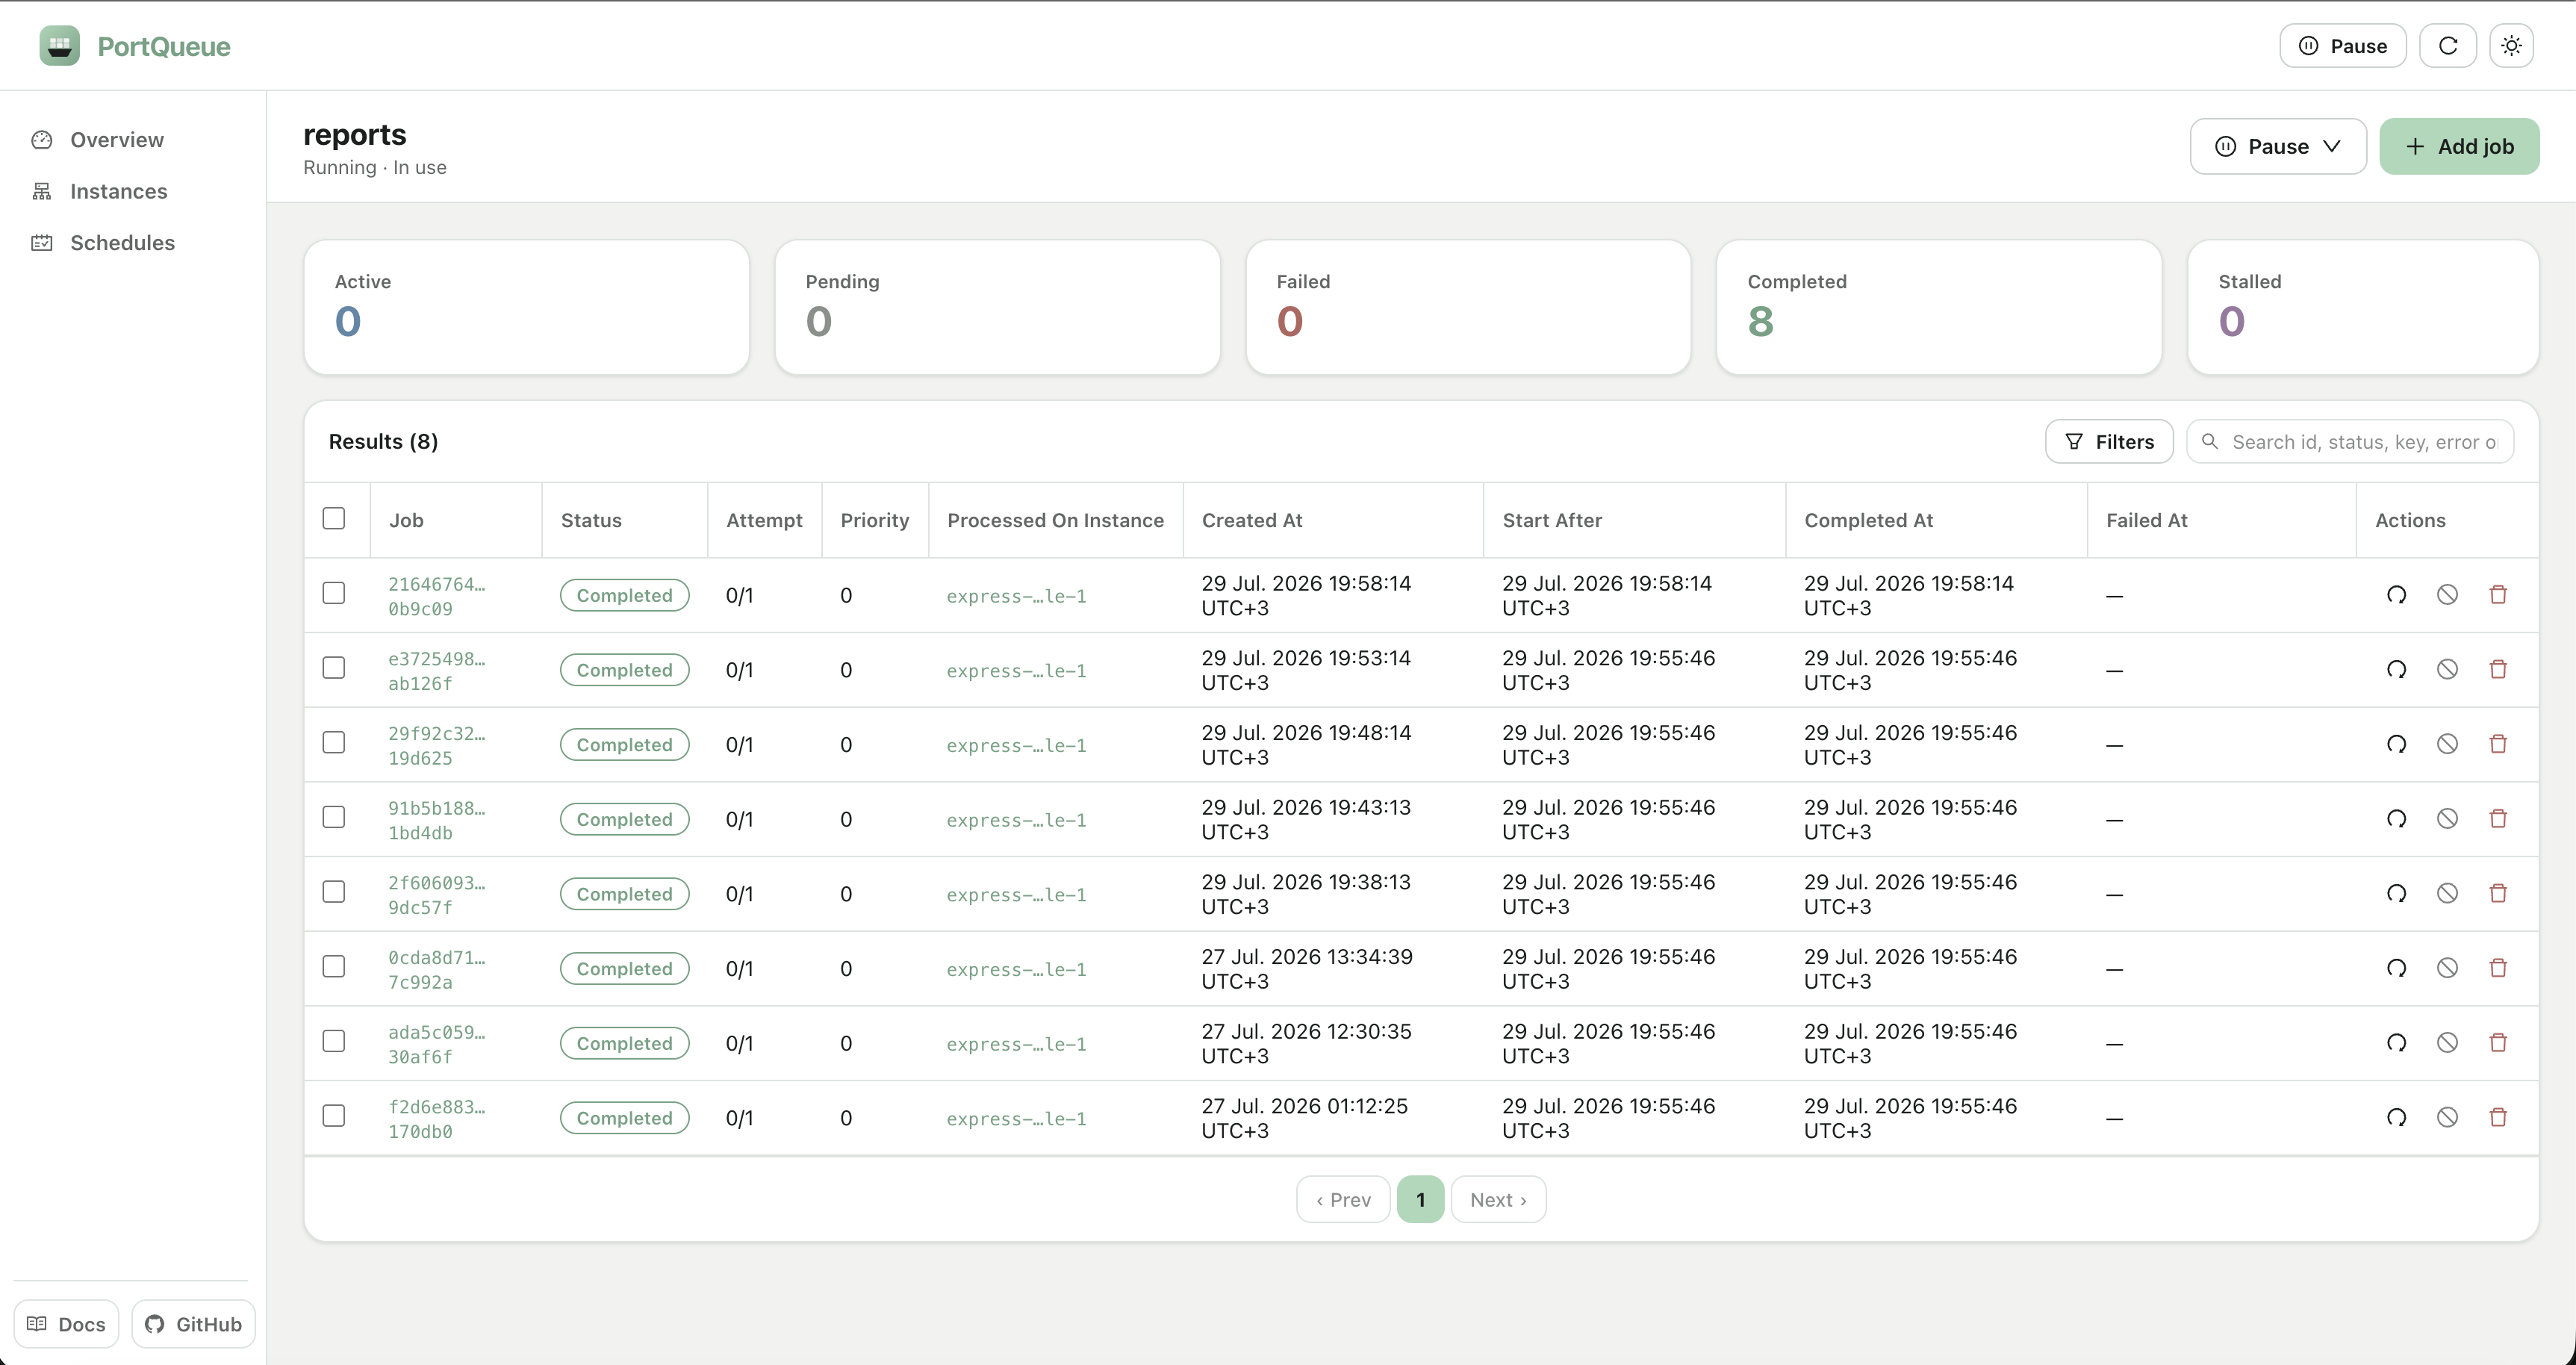Cancel the job 29f92c32…19d625
This screenshot has width=2576, height=1365.
click(2447, 744)
